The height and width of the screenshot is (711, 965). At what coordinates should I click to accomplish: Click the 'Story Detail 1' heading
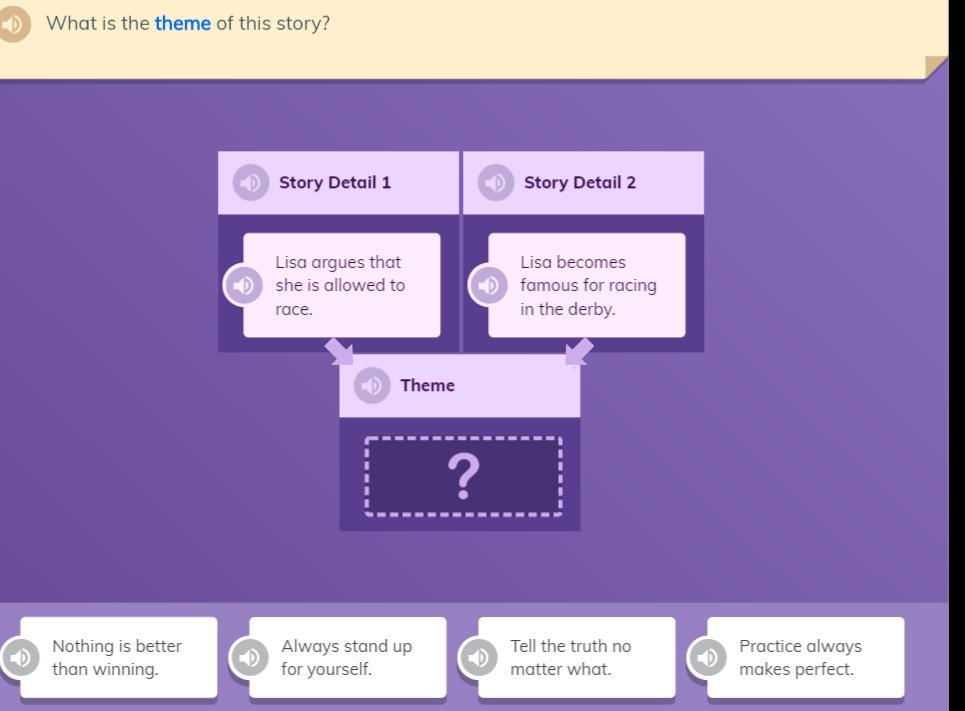pyautogui.click(x=335, y=182)
